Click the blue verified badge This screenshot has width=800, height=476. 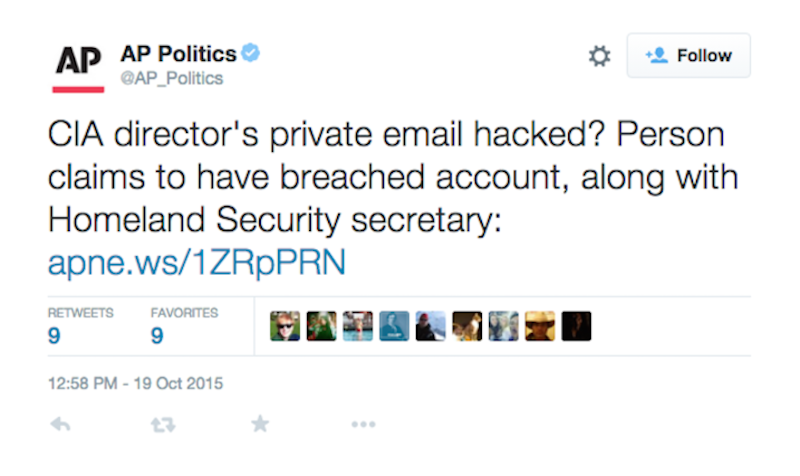(x=251, y=53)
